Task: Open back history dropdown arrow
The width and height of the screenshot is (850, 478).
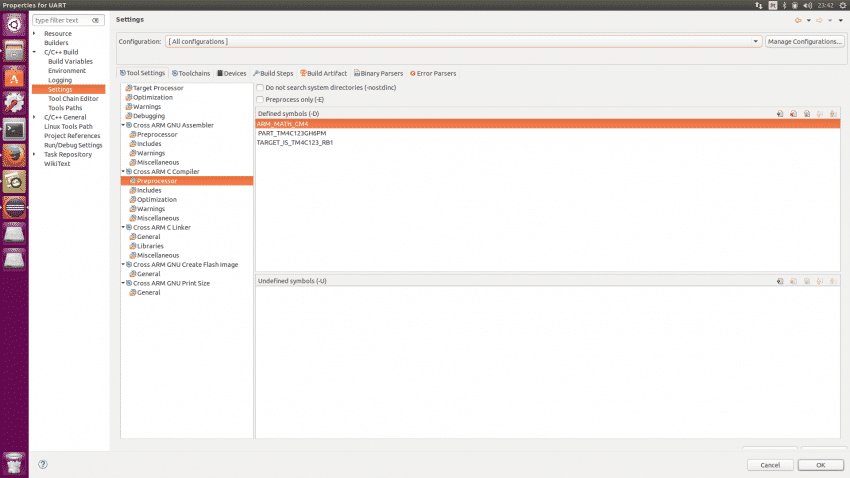Action: [x=808, y=21]
